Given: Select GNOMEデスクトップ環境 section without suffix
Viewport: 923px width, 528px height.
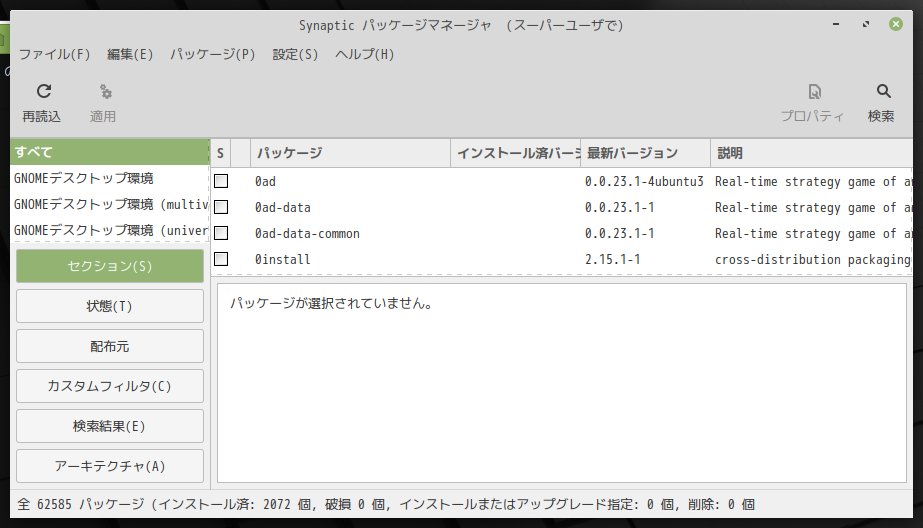Looking at the screenshot, I should [x=110, y=178].
